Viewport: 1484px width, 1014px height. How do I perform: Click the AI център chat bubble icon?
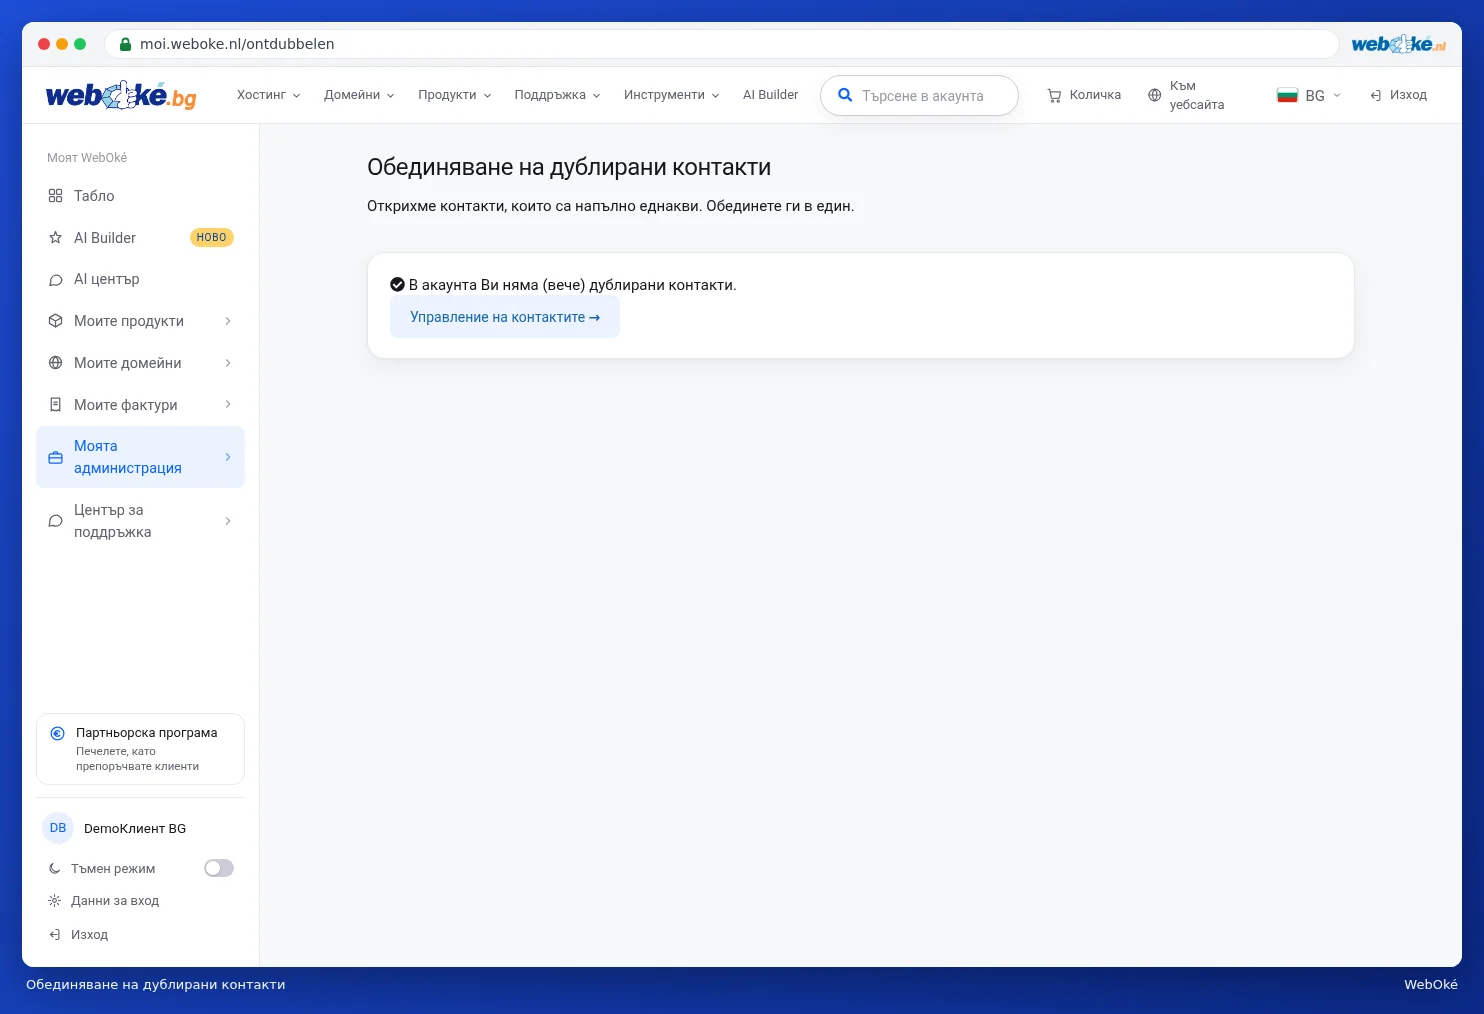pos(56,280)
